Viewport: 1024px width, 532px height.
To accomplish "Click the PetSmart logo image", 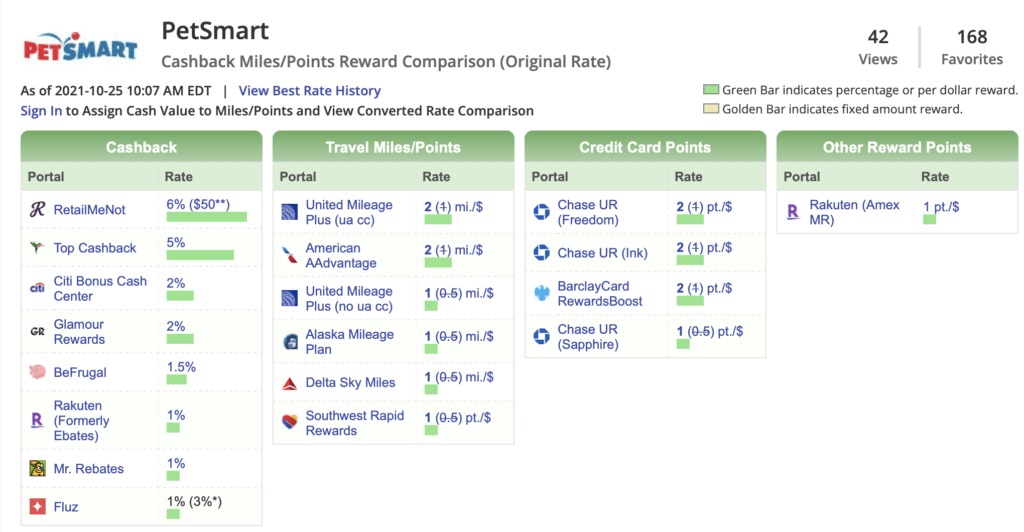I will (79, 47).
